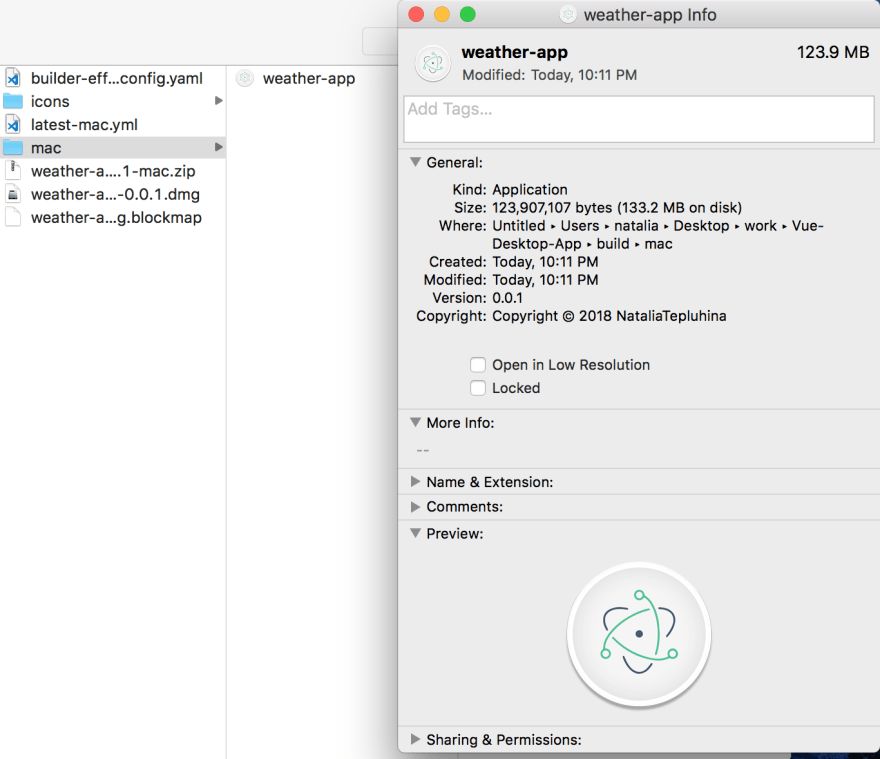Select the icons folder icon

point(13,101)
